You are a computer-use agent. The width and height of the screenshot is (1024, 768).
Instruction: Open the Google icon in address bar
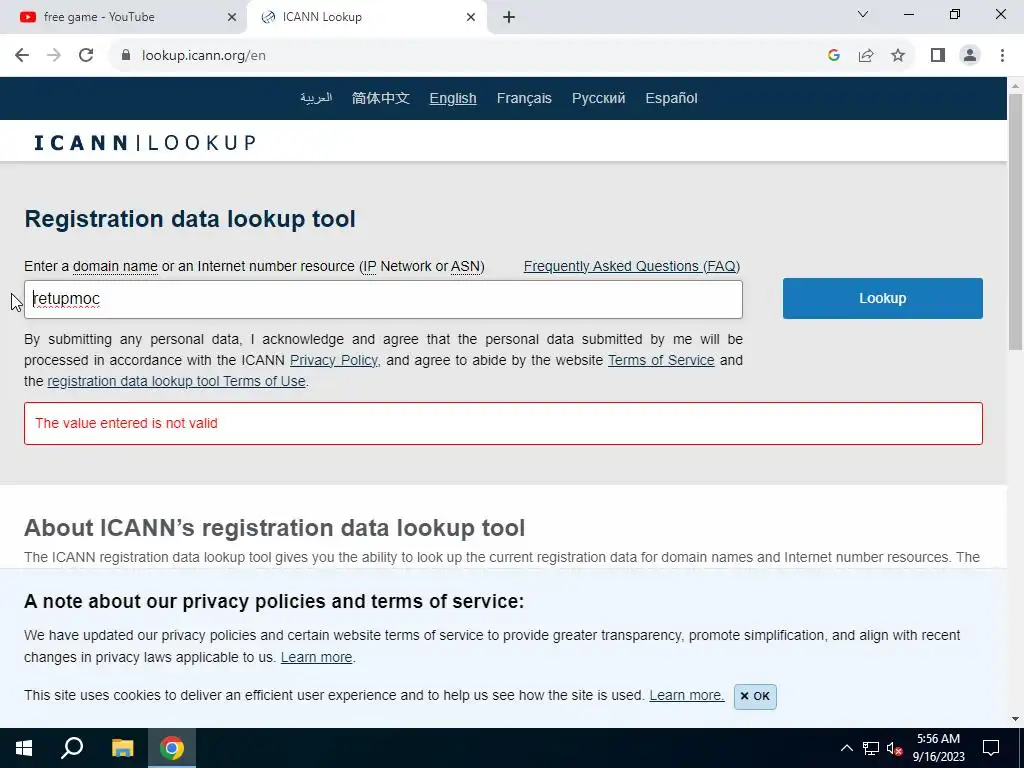pos(833,56)
